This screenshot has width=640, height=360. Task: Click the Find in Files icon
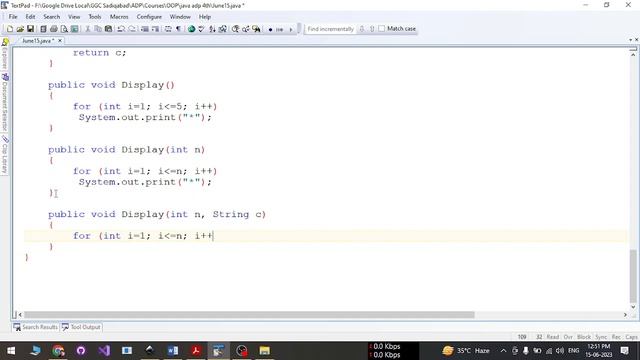(x=256, y=29)
